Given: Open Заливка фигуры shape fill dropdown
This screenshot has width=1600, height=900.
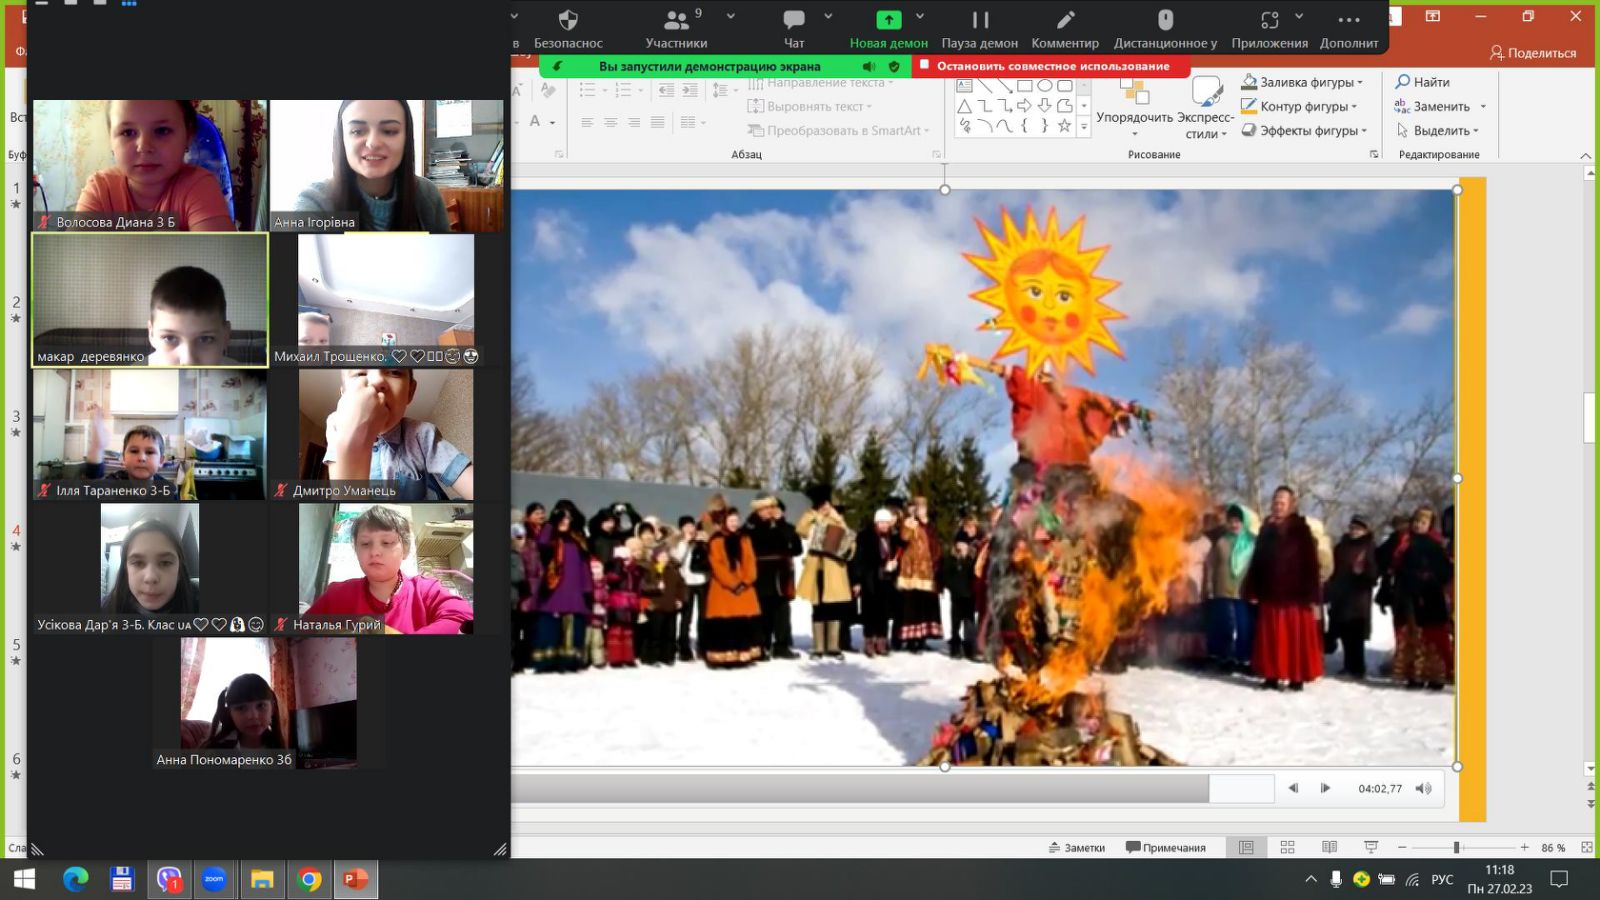Looking at the screenshot, I should 1303,82.
